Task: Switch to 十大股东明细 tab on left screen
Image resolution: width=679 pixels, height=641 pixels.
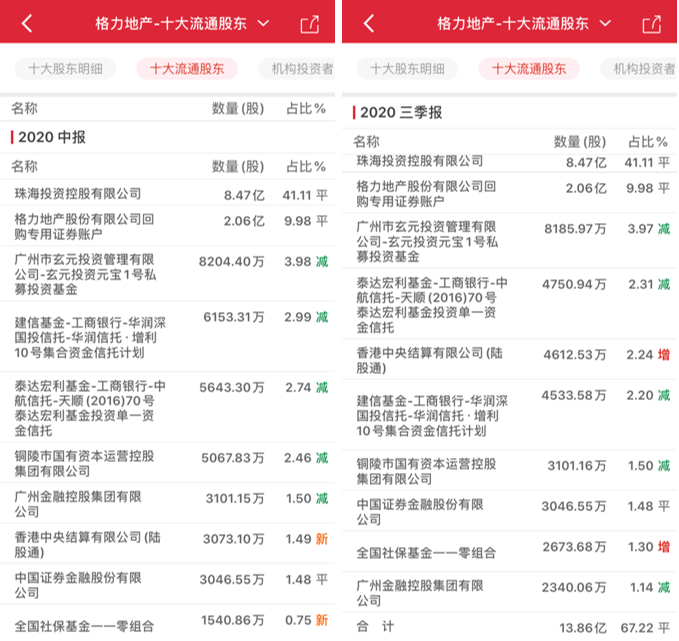Action: point(65,69)
